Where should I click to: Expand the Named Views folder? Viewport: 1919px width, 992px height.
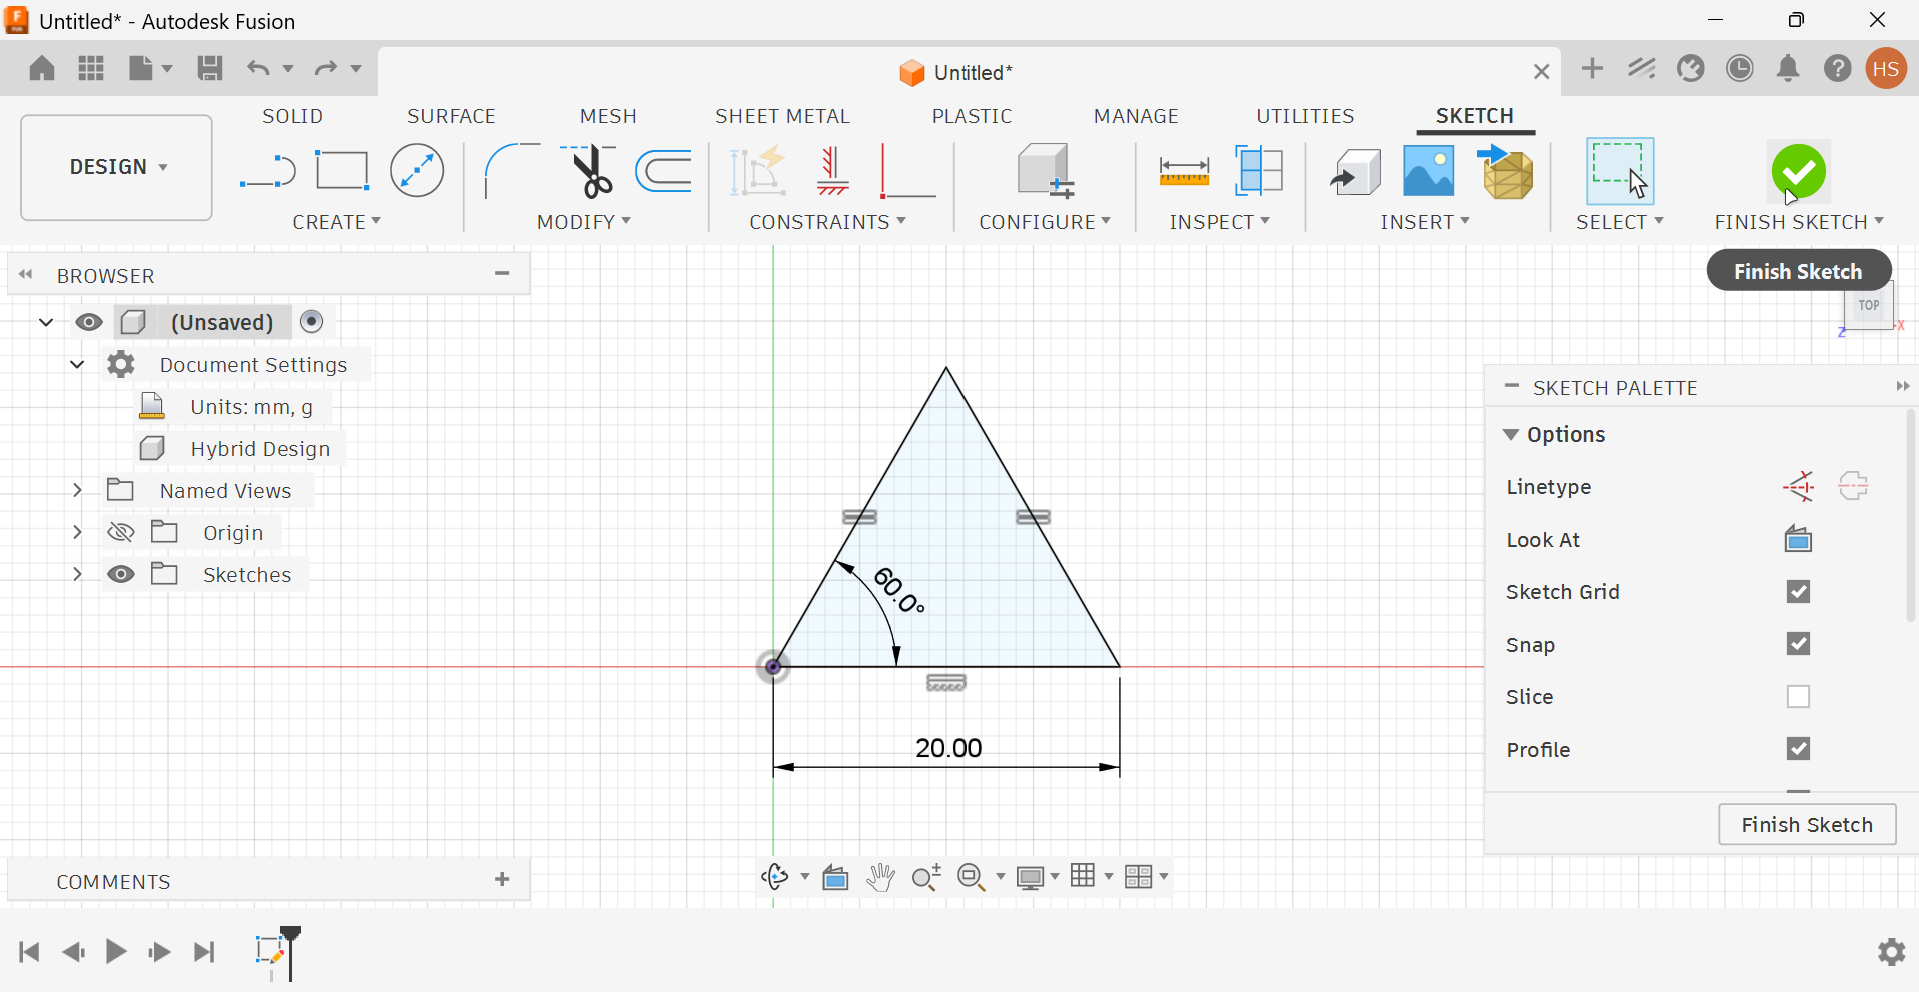(x=77, y=490)
